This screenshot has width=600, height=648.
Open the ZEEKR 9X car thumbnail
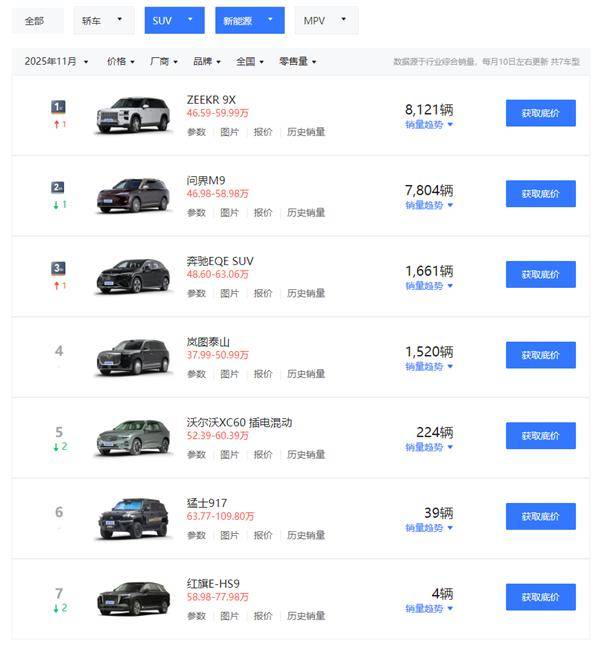[133, 114]
